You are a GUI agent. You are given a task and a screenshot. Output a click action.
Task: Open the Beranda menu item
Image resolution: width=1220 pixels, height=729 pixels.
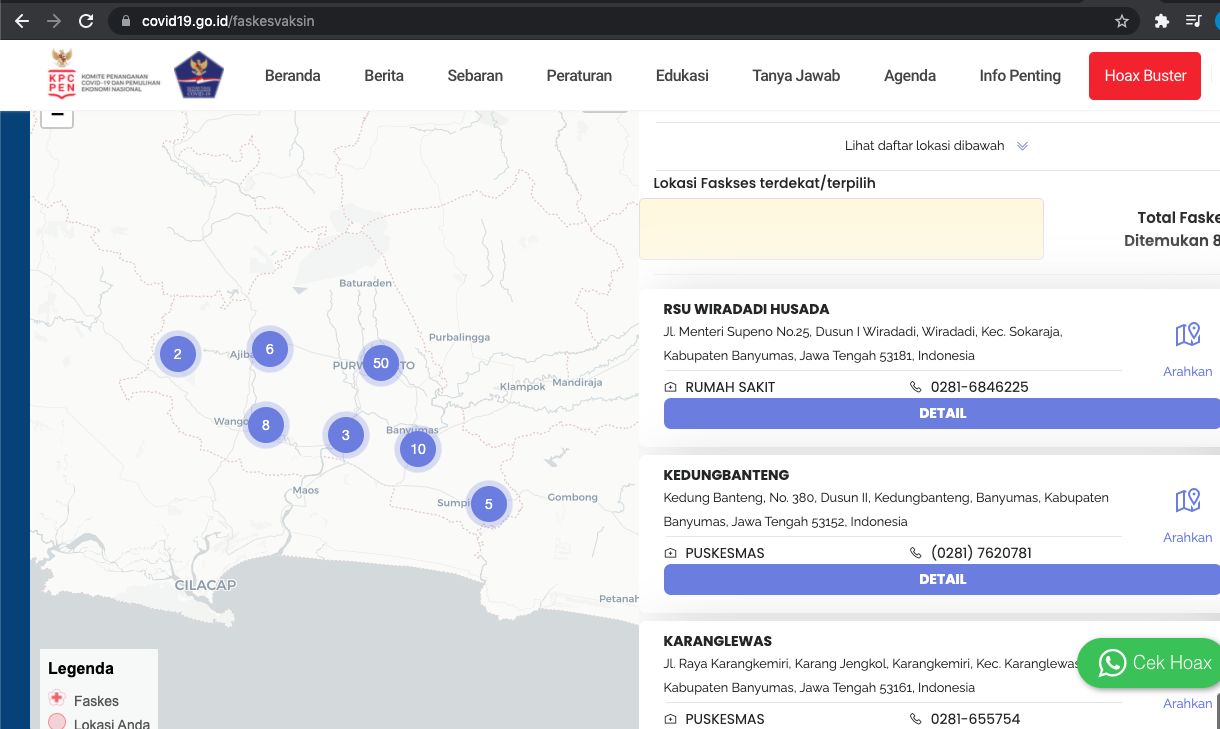[293, 75]
